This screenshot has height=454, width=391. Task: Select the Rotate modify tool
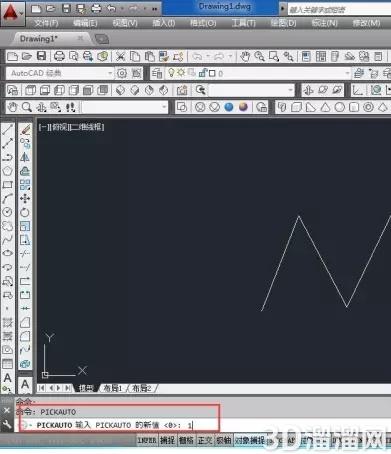pos(25,212)
